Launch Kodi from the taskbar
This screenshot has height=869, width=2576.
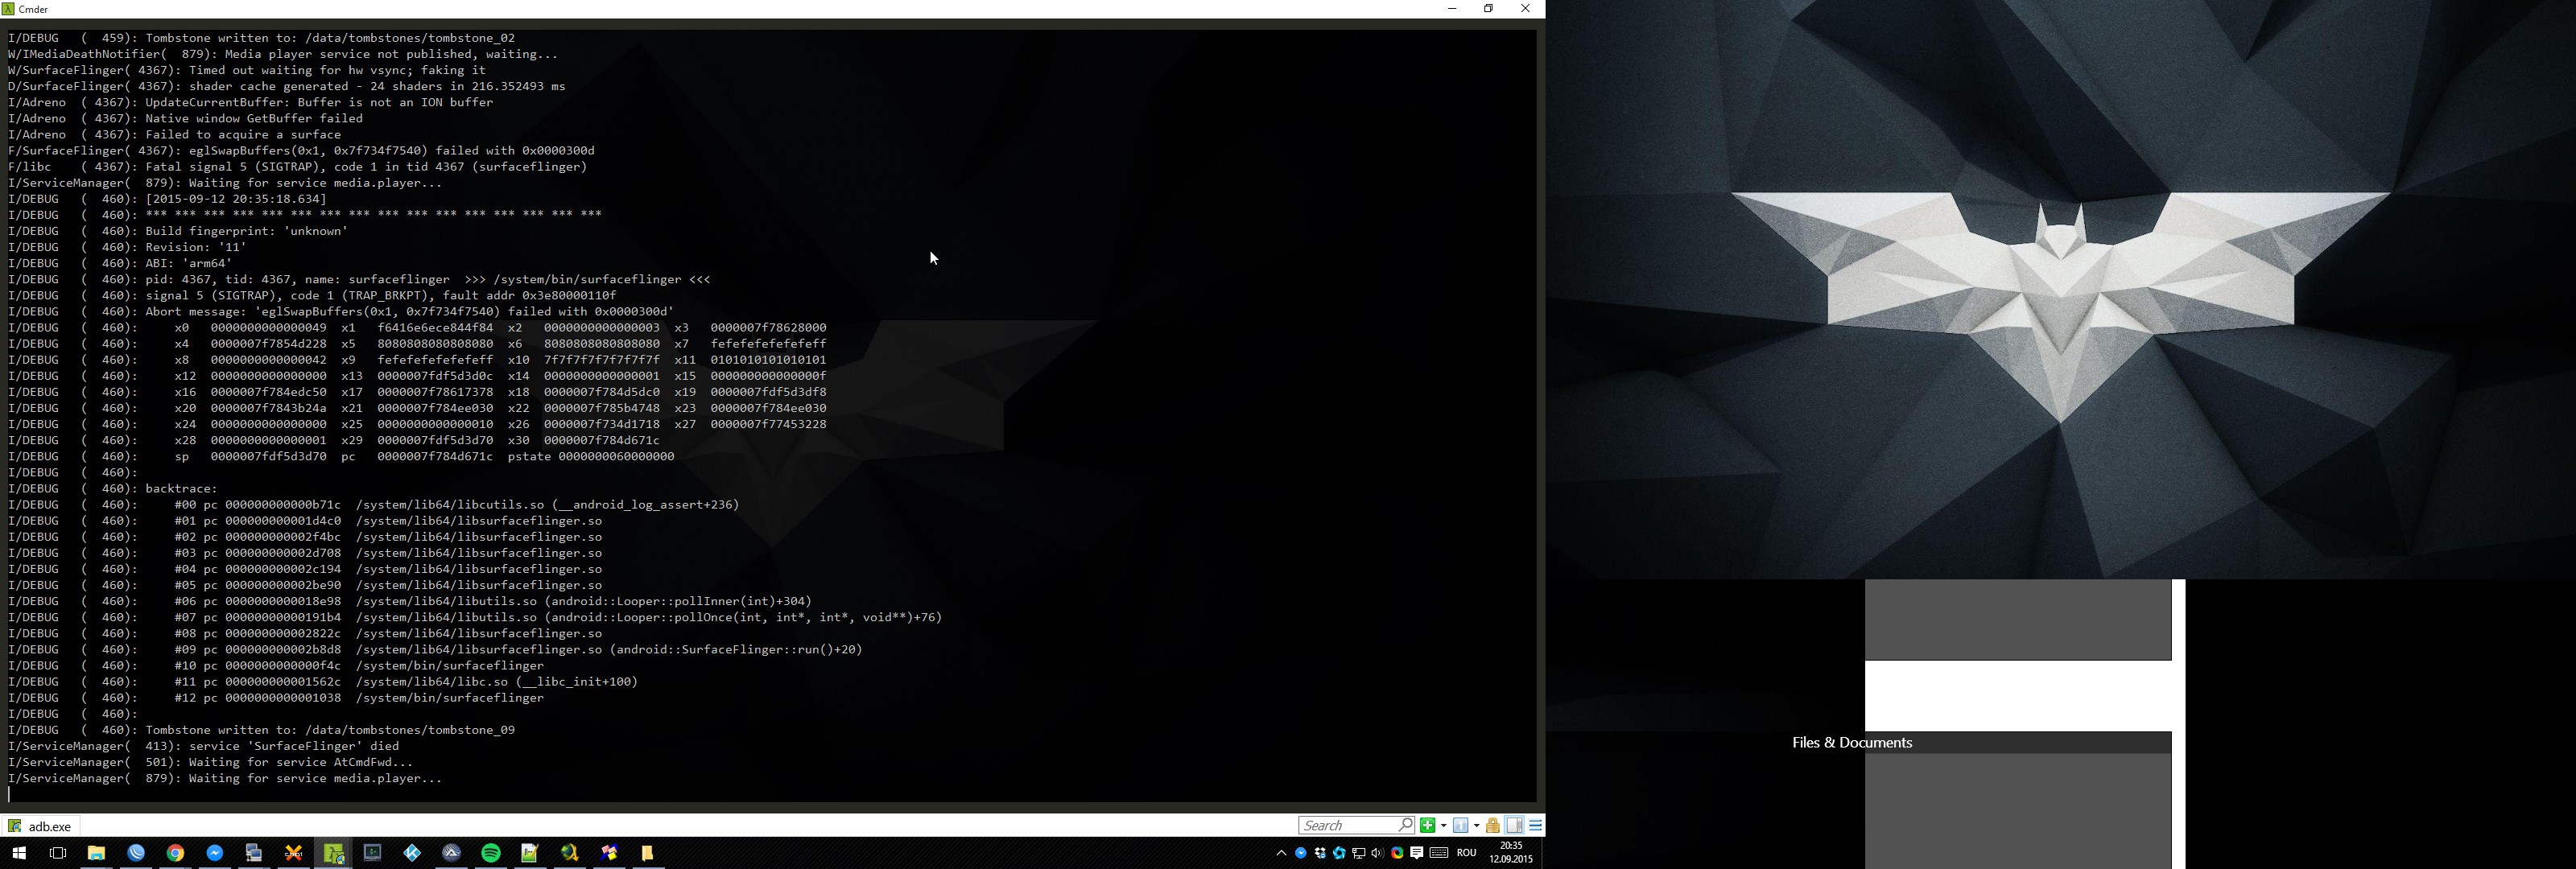412,853
